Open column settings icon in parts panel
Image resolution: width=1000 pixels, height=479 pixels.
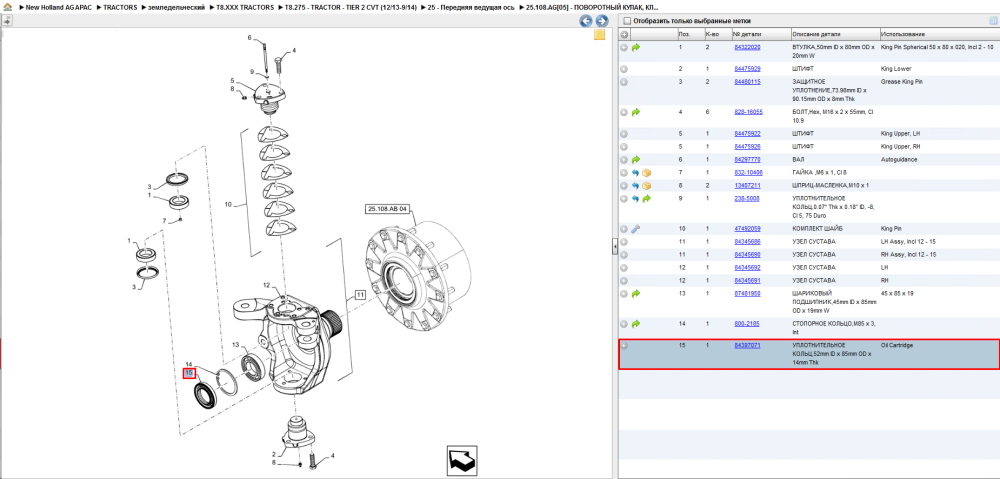[x=992, y=20]
